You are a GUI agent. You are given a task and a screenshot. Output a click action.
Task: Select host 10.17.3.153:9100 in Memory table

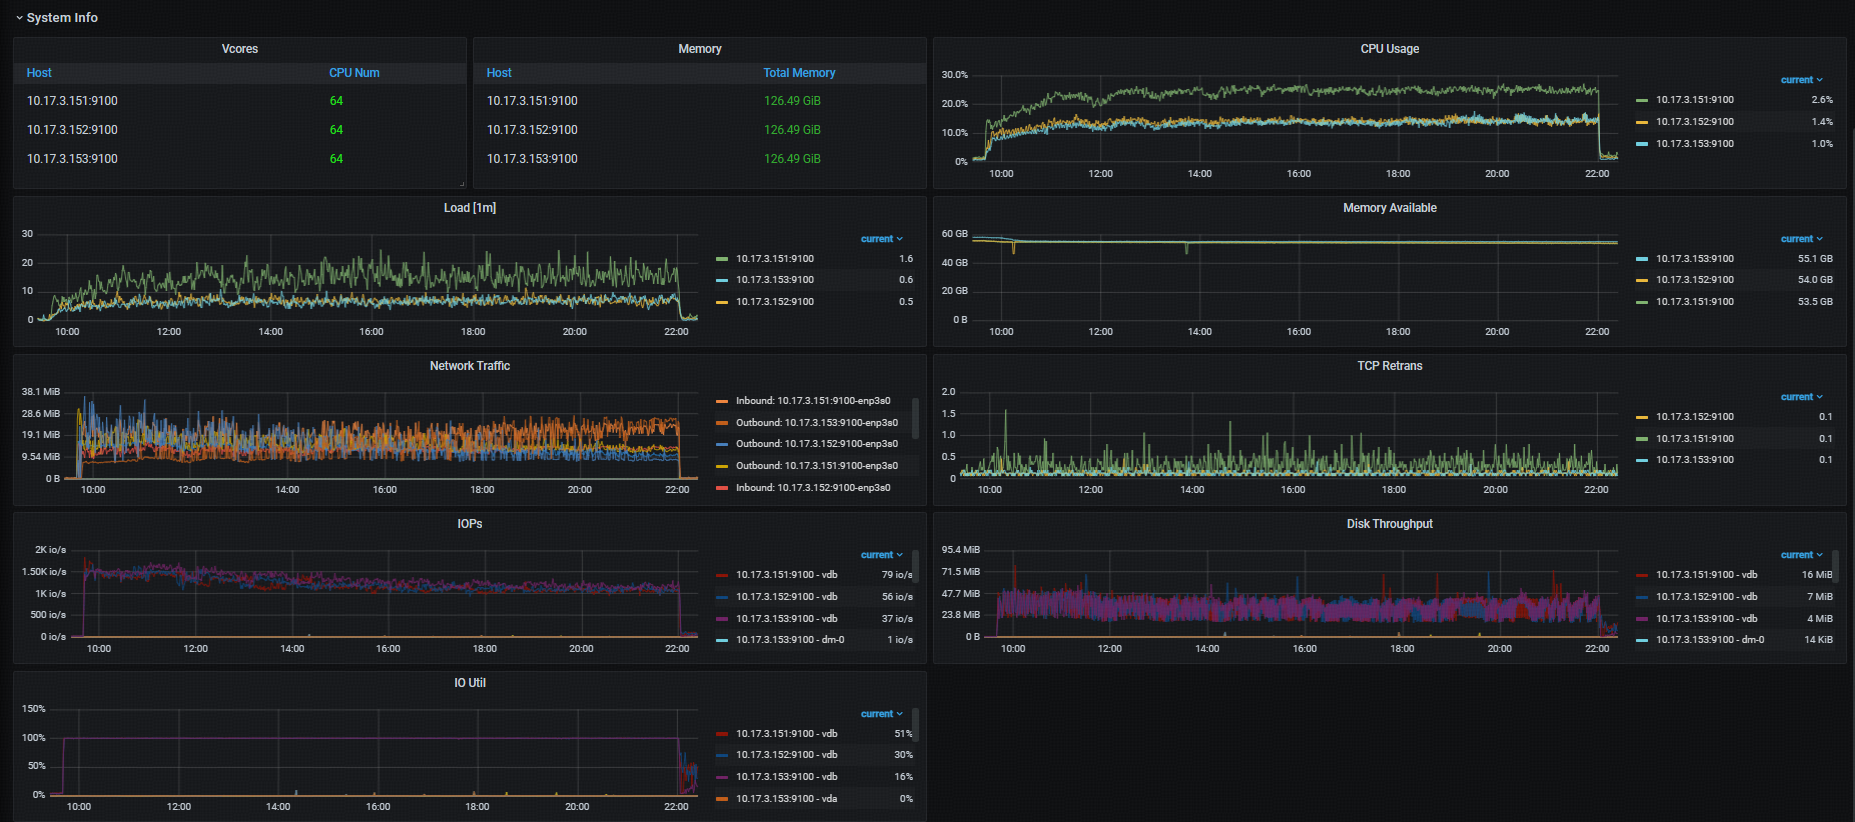[x=532, y=159]
